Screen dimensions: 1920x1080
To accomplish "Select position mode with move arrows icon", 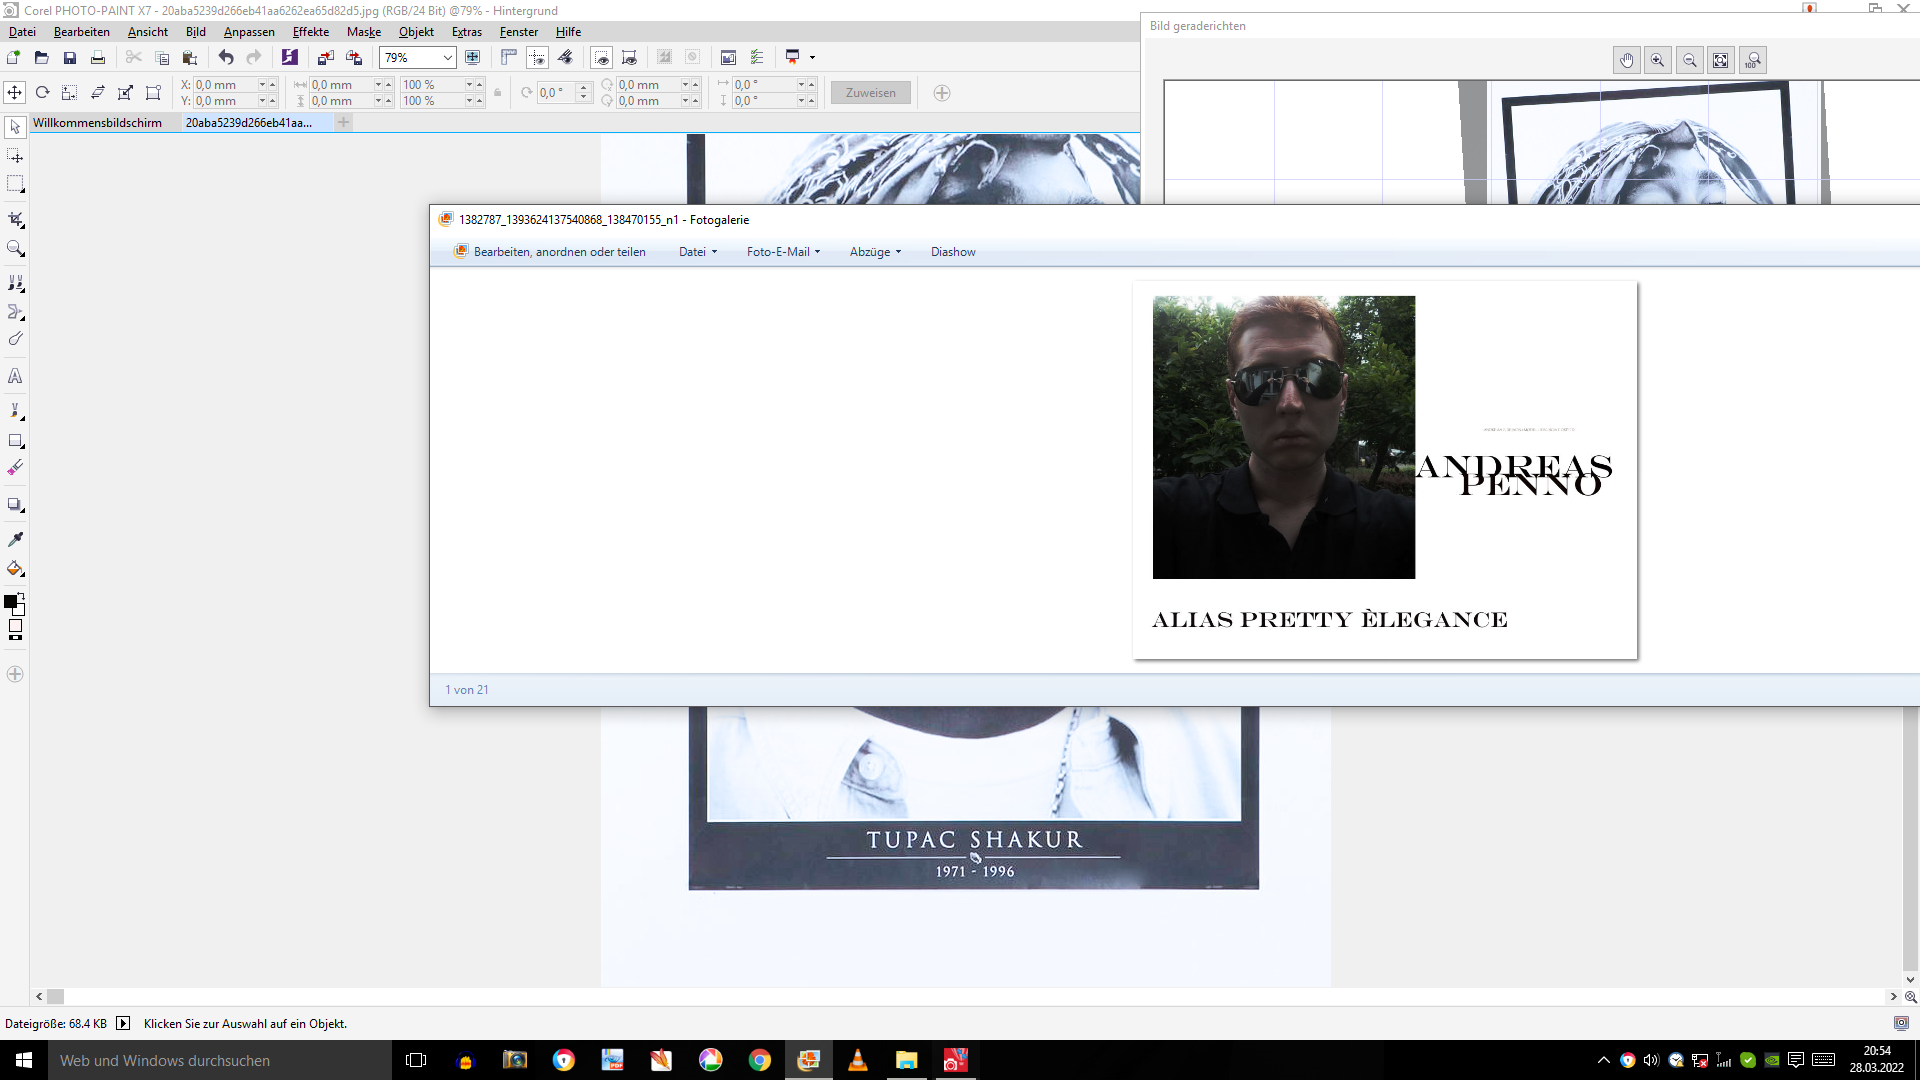I will [x=15, y=93].
